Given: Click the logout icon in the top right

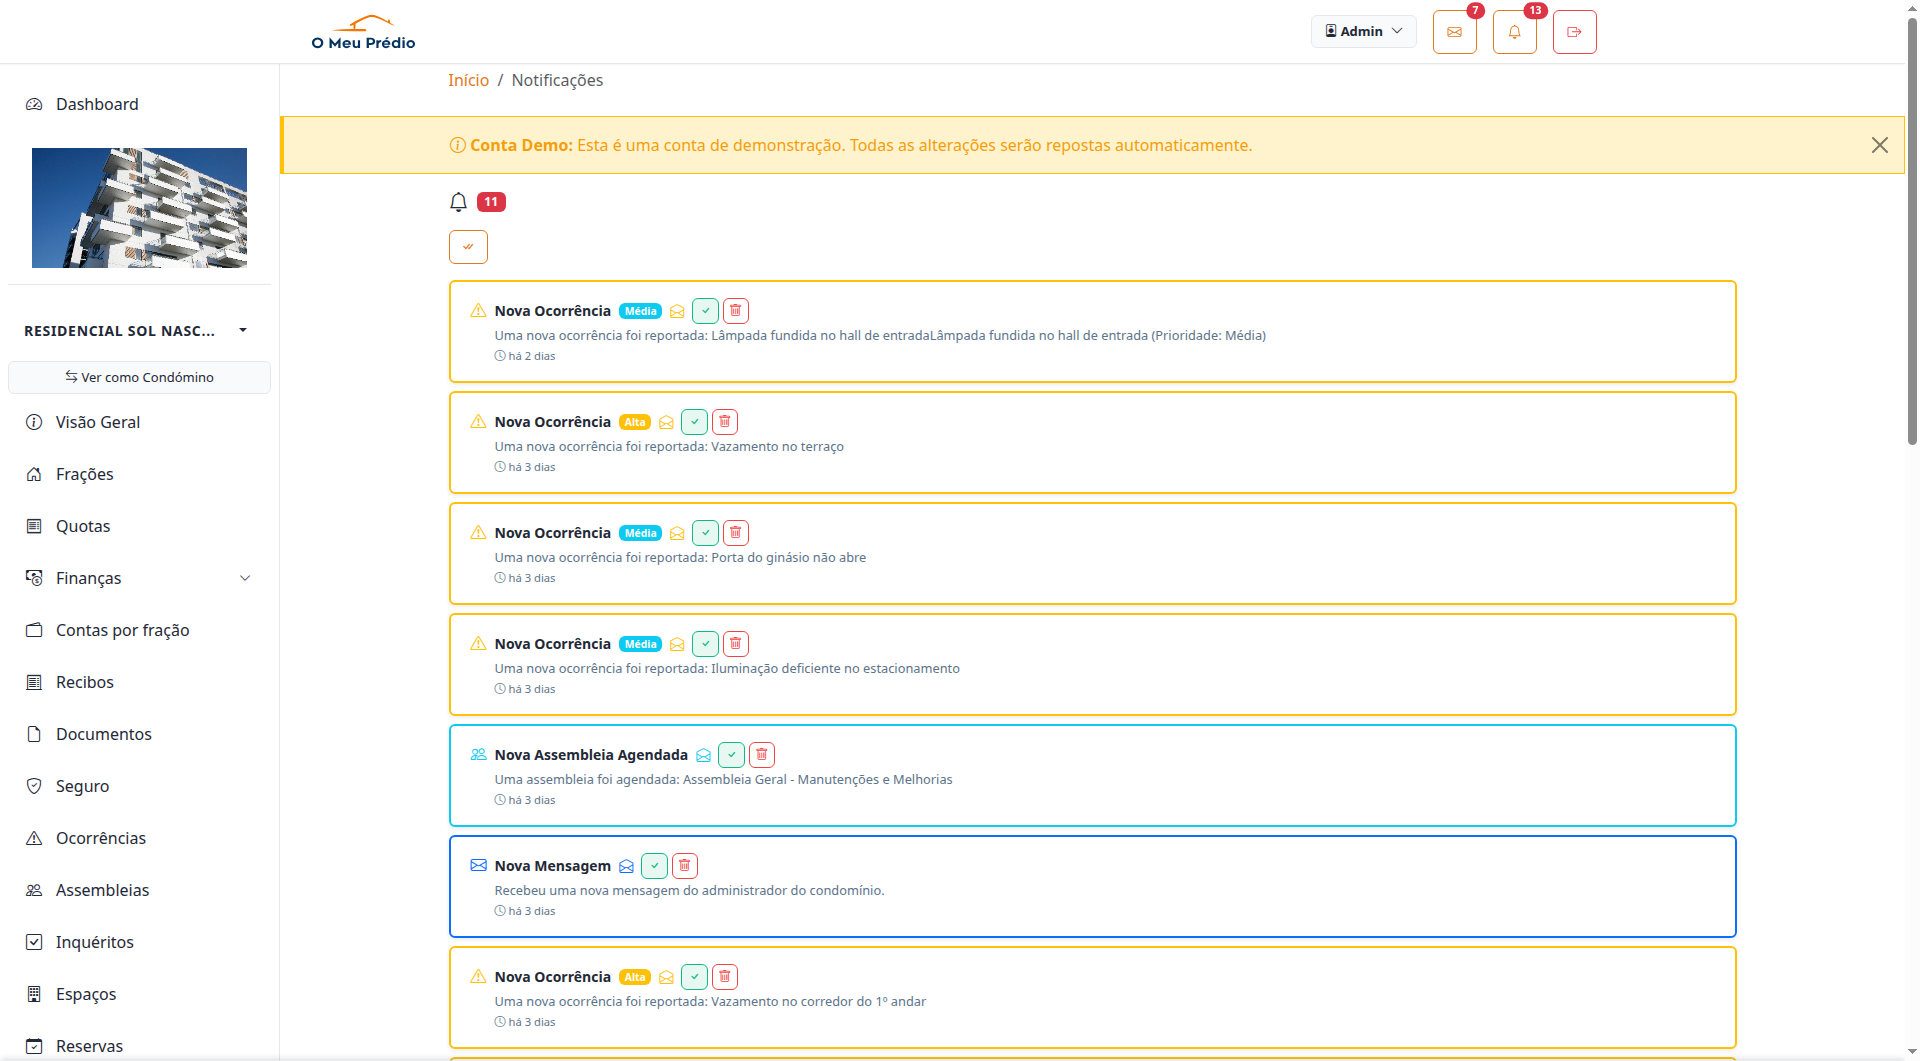Looking at the screenshot, I should 1574,31.
